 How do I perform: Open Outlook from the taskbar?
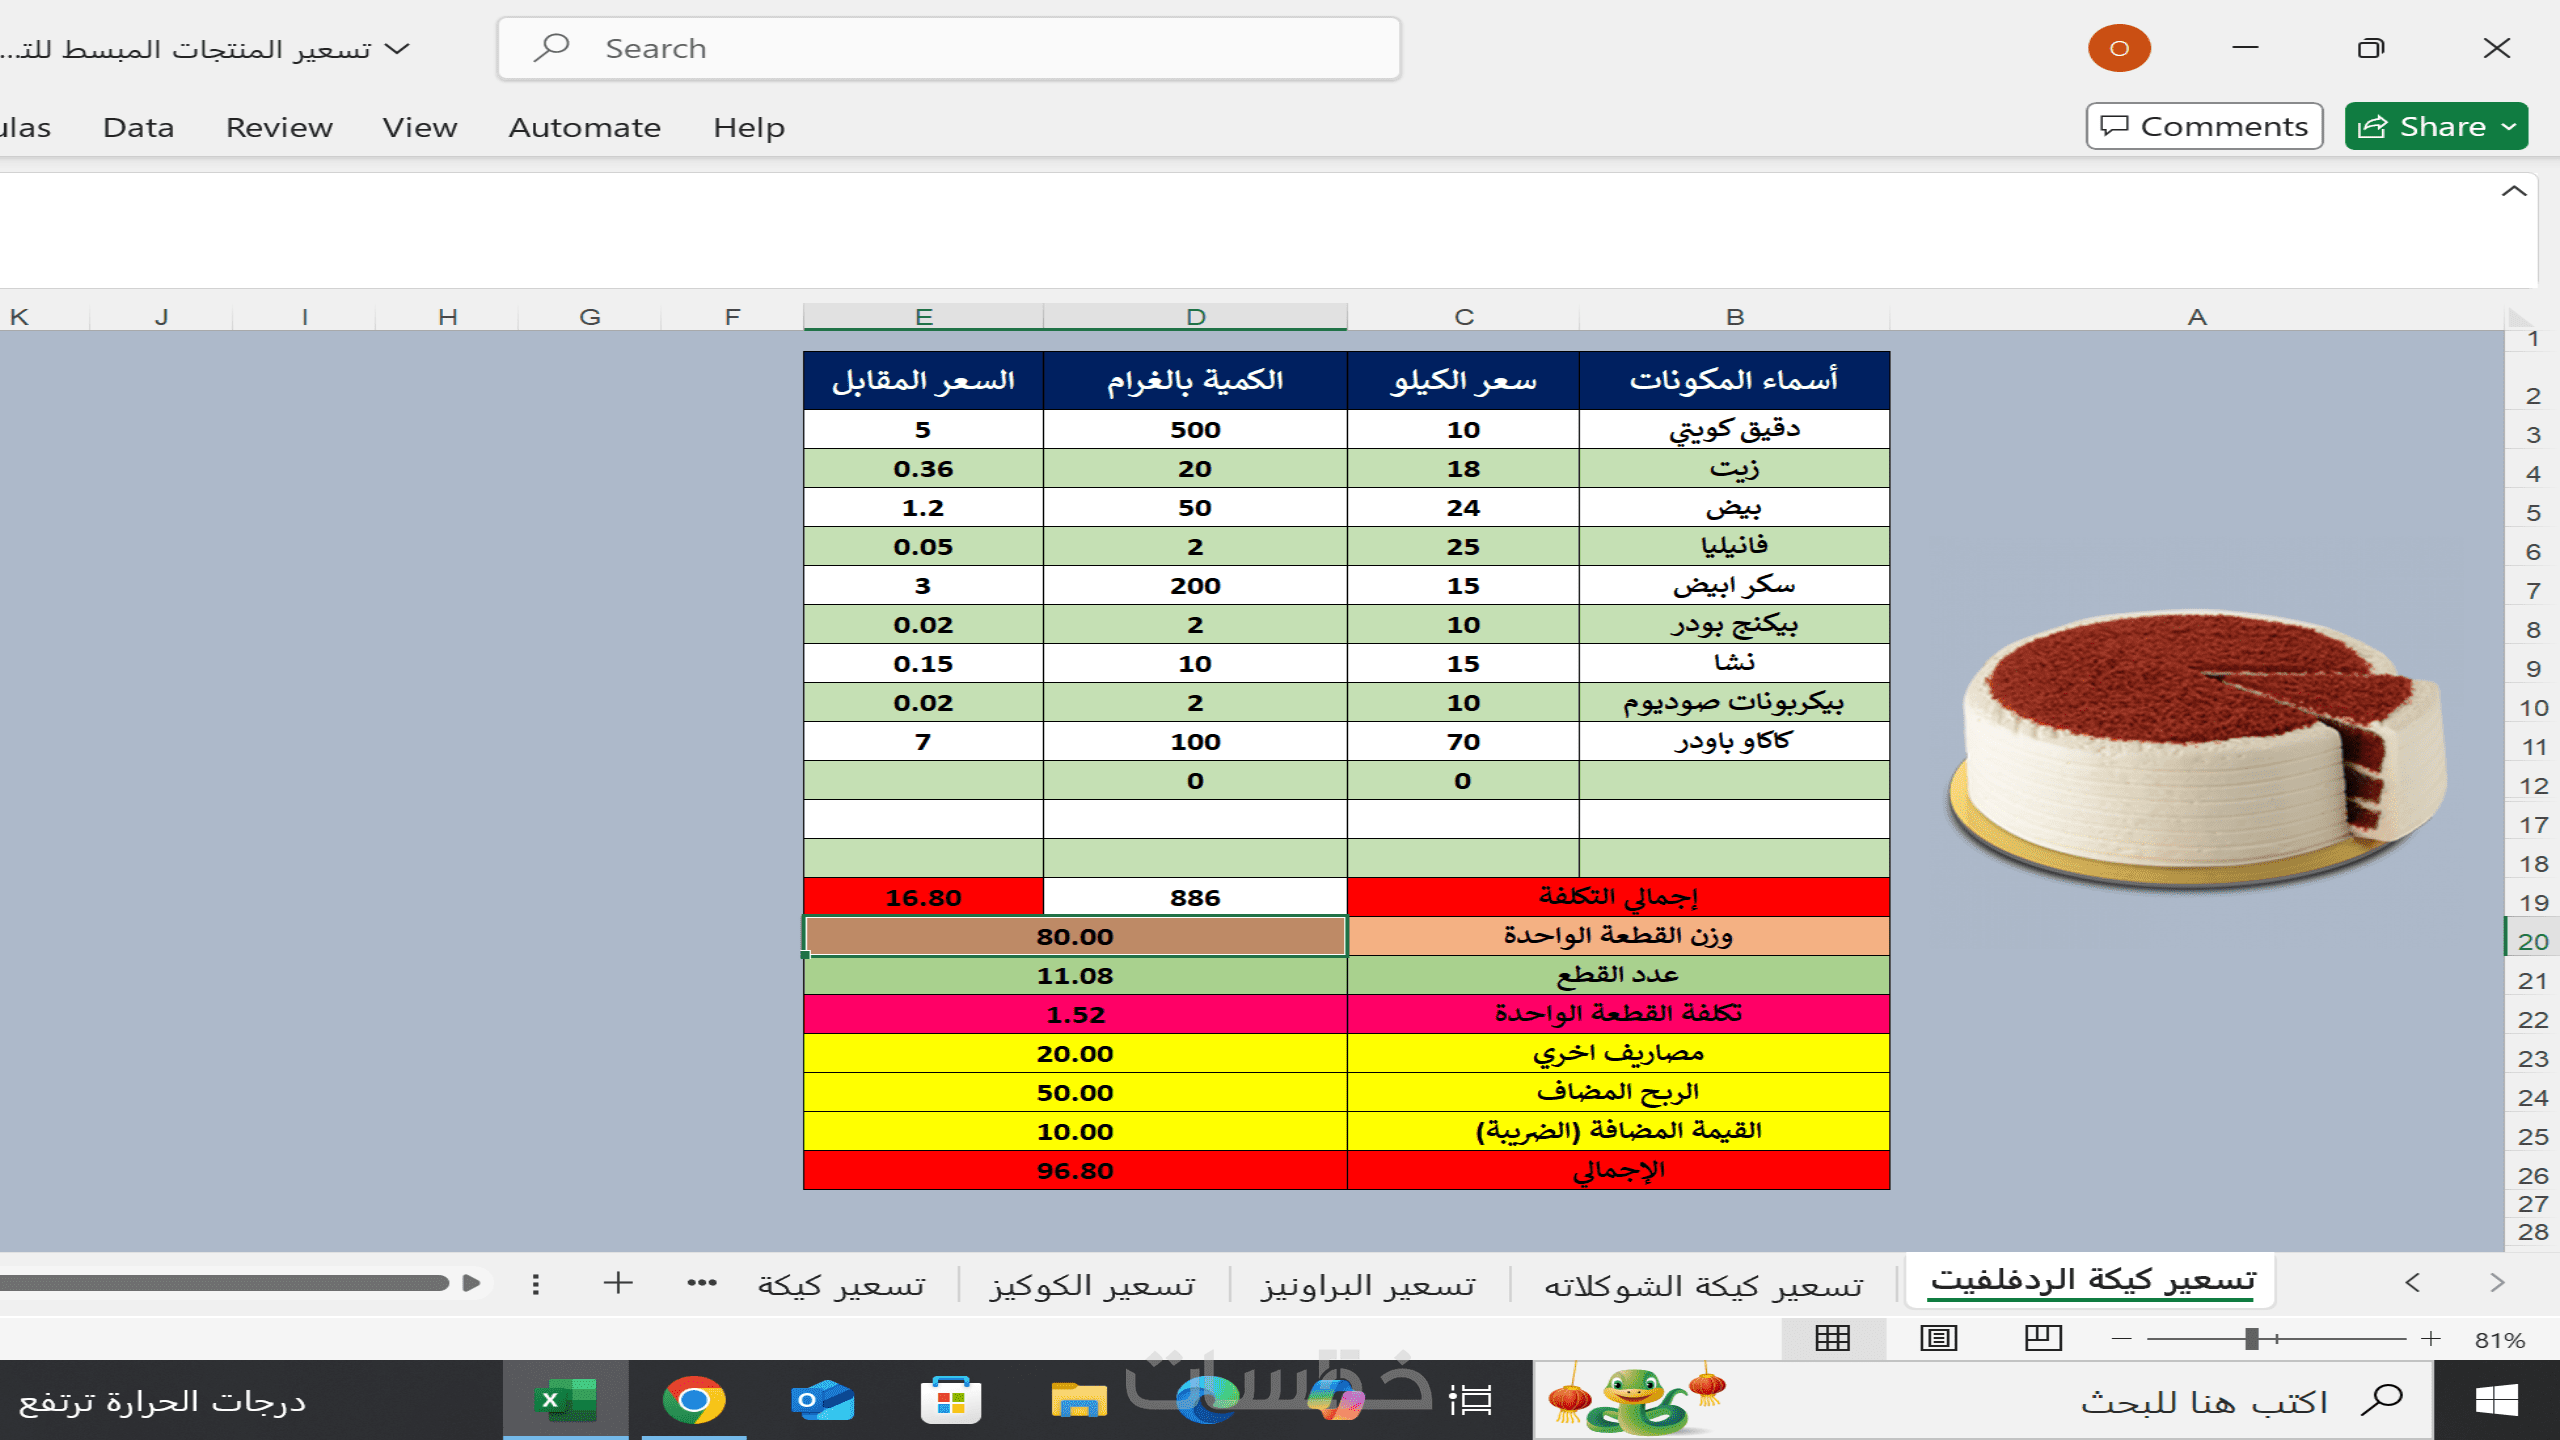(821, 1400)
